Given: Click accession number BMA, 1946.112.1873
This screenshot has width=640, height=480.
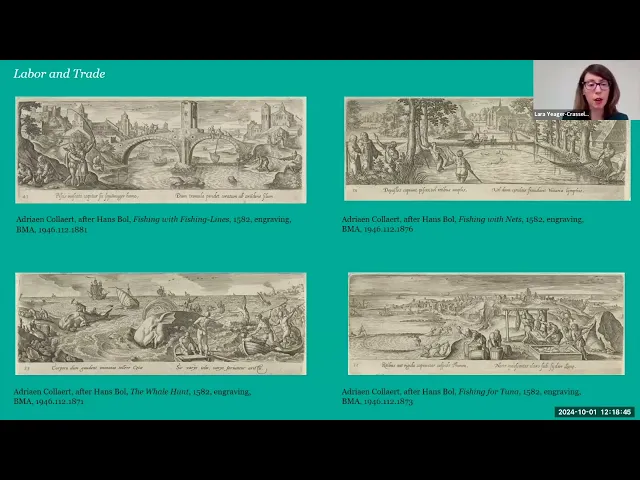Looking at the screenshot, I should [377, 402].
